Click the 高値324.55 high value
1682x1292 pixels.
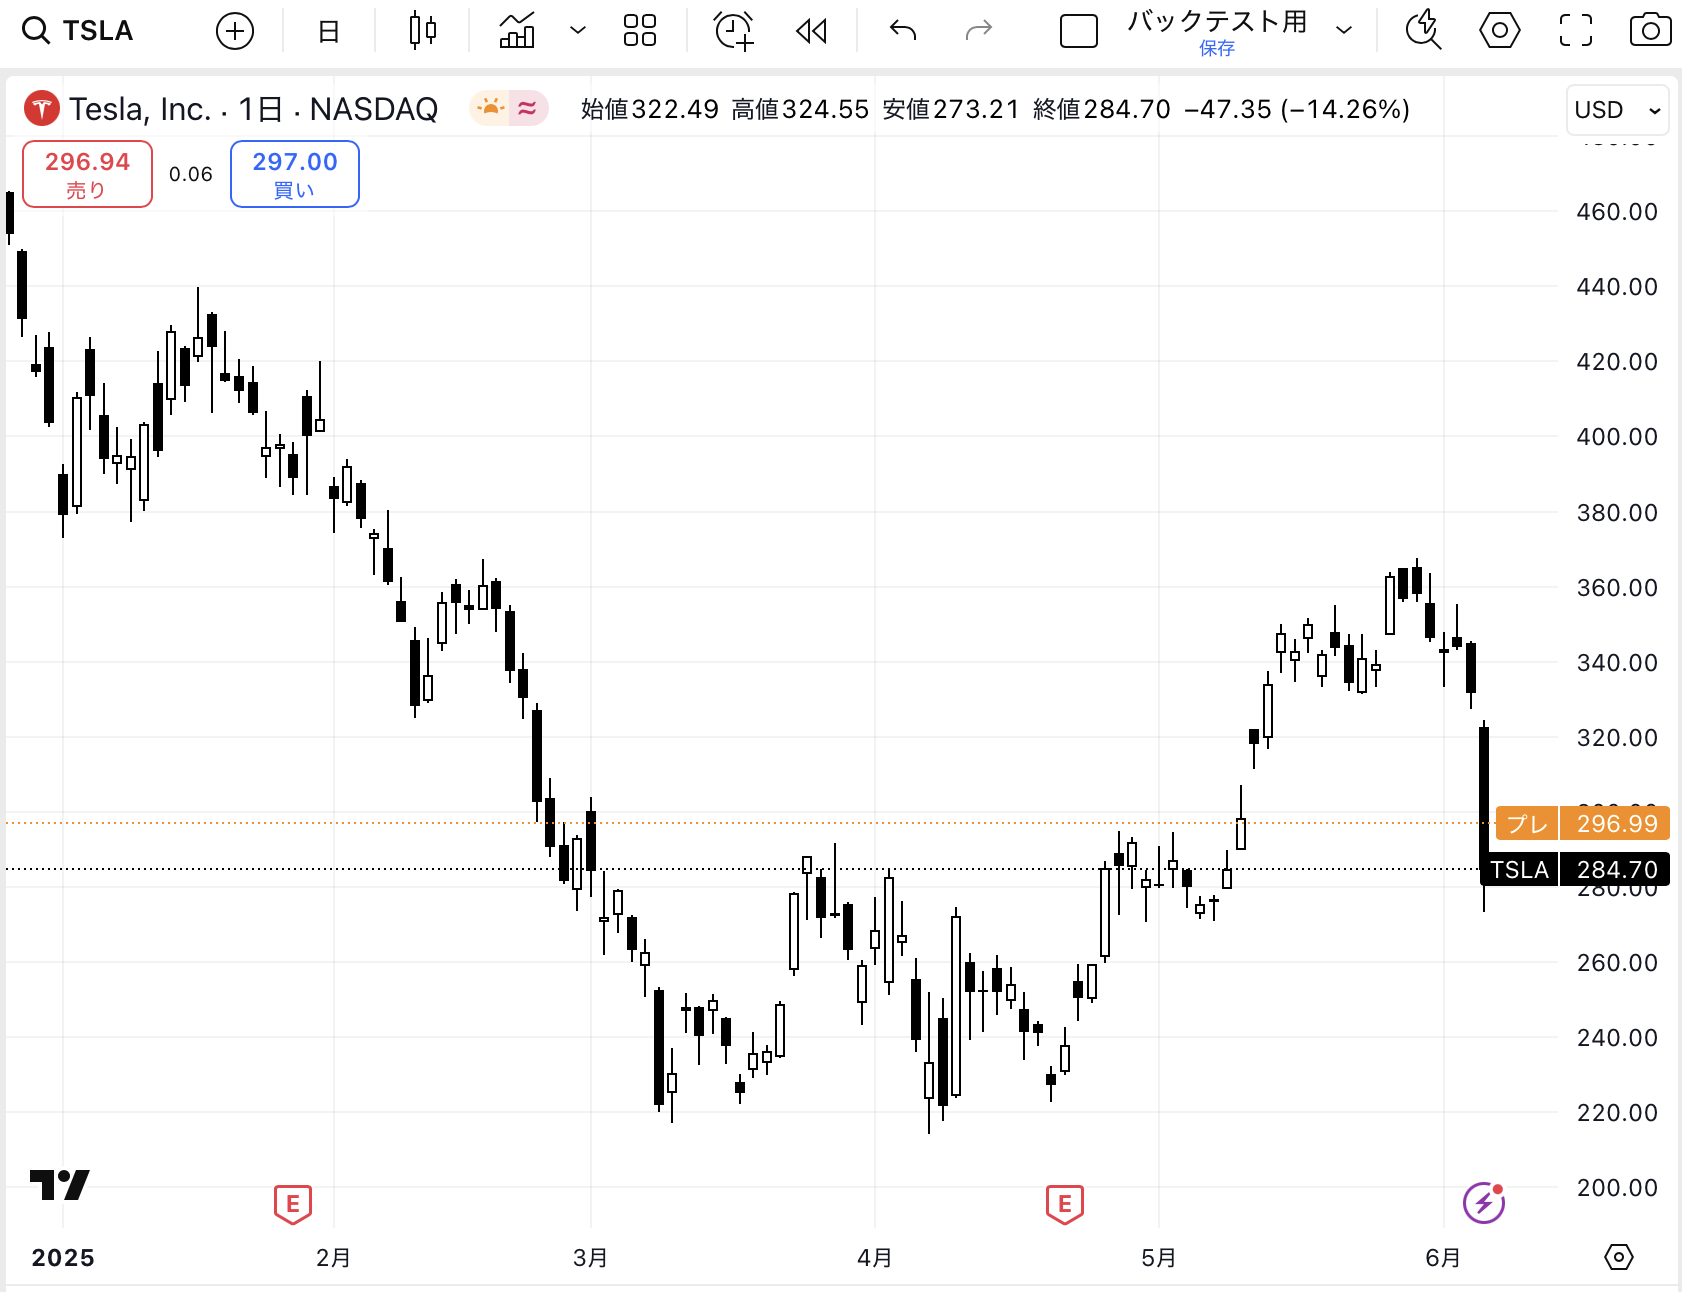coord(800,109)
